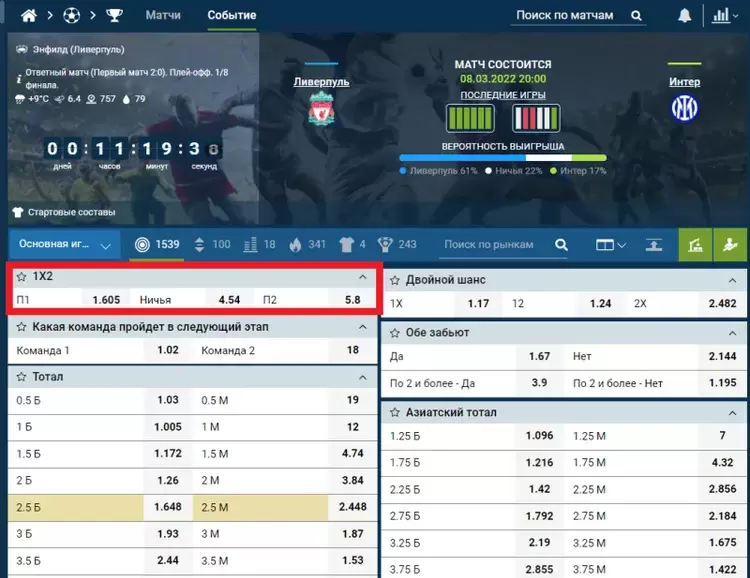Click the Liverpool club crest
Image resolution: width=750 pixels, height=578 pixels.
pyautogui.click(x=321, y=109)
